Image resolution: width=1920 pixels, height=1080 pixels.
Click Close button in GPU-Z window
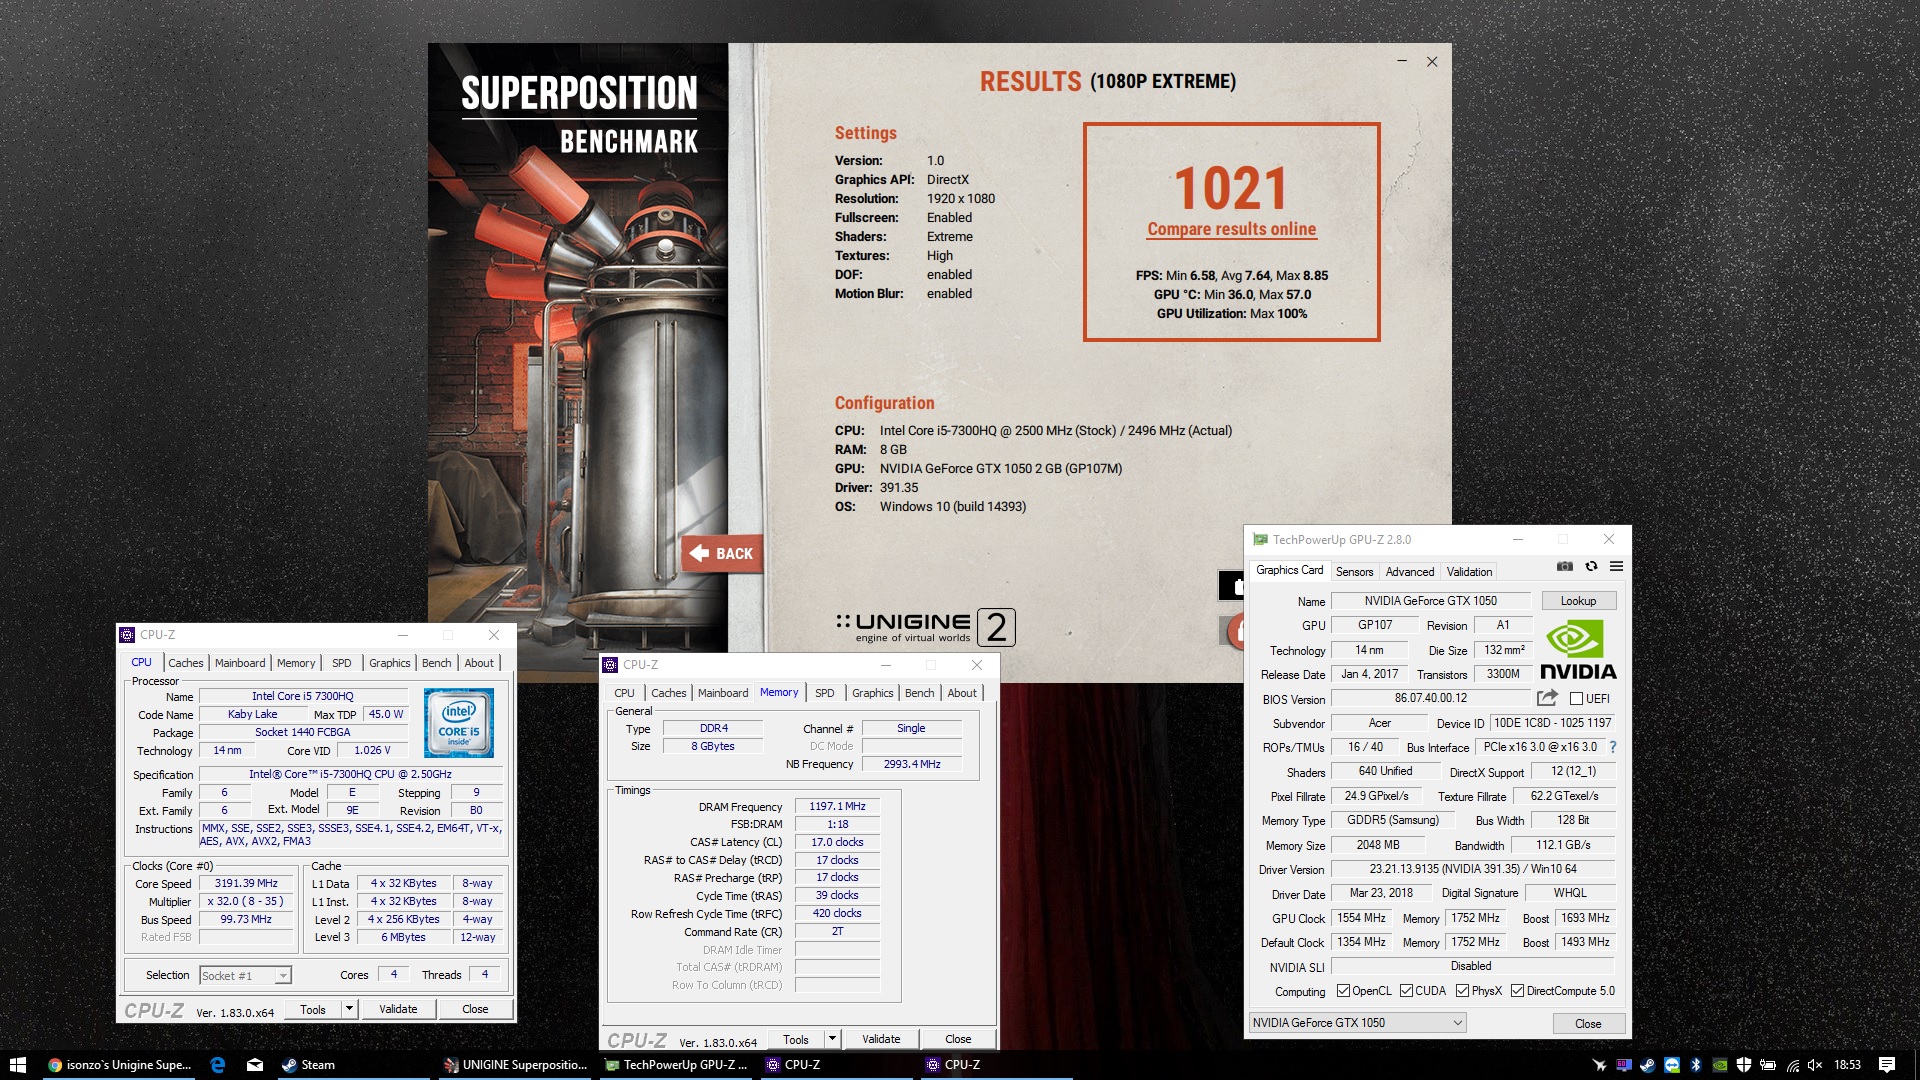click(x=1588, y=1023)
